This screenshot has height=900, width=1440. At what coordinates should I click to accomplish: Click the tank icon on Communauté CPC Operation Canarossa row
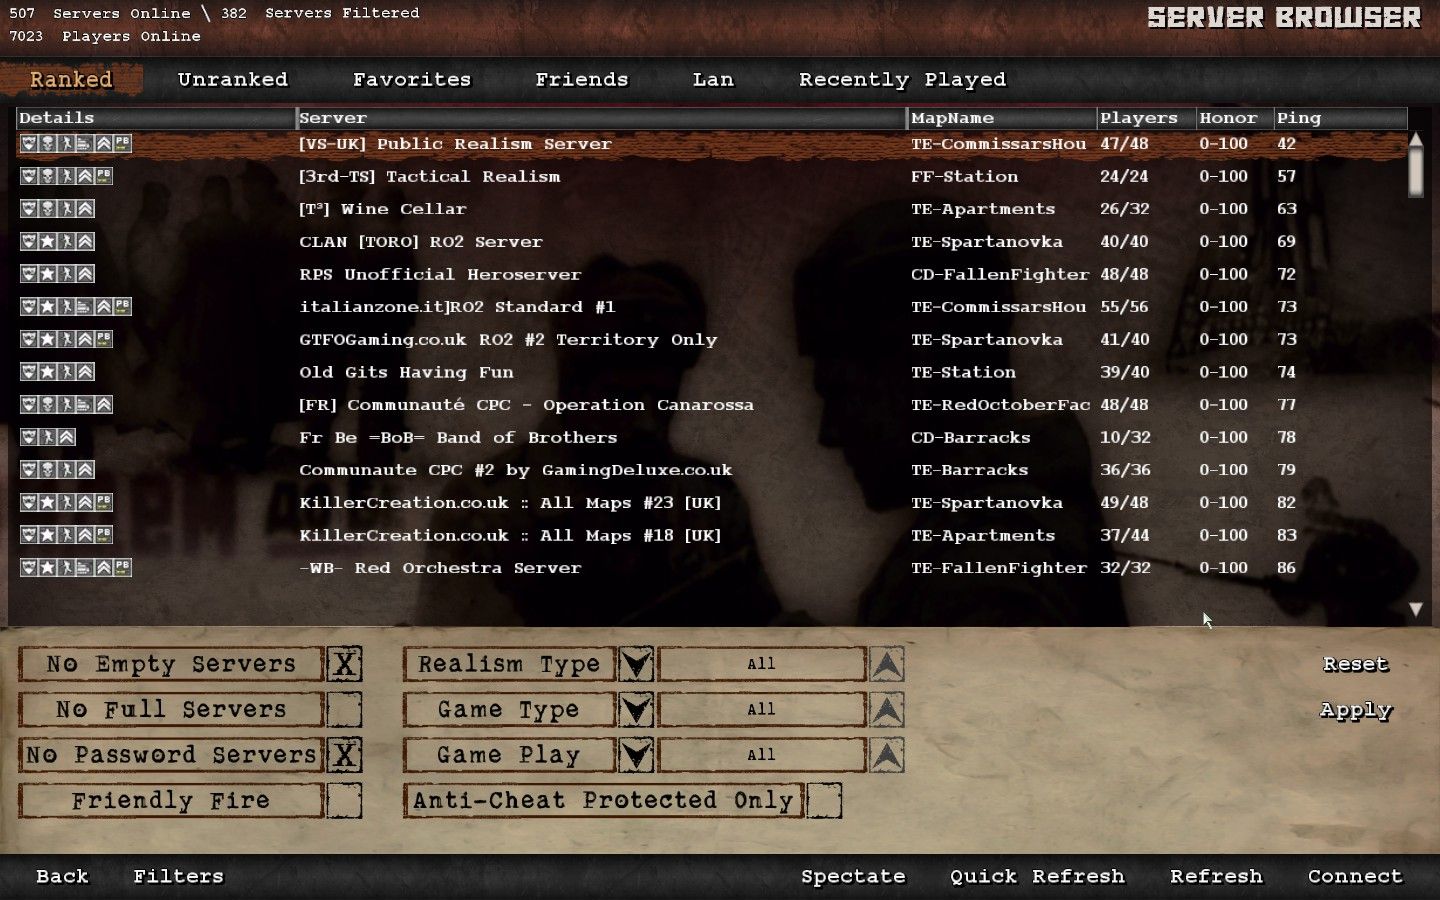pyautogui.click(x=84, y=405)
